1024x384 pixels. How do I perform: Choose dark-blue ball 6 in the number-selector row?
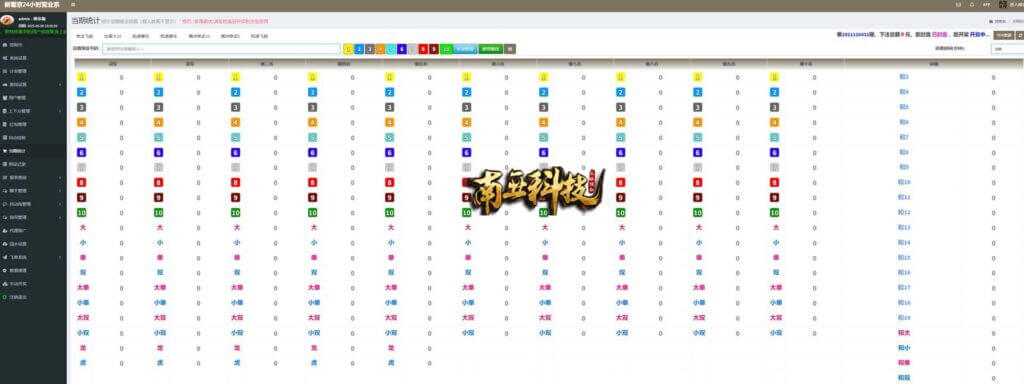coord(402,49)
